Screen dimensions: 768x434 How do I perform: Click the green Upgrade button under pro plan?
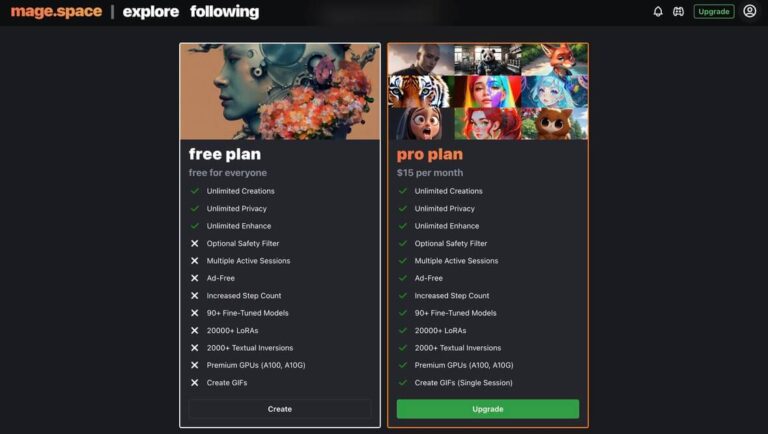coord(488,409)
